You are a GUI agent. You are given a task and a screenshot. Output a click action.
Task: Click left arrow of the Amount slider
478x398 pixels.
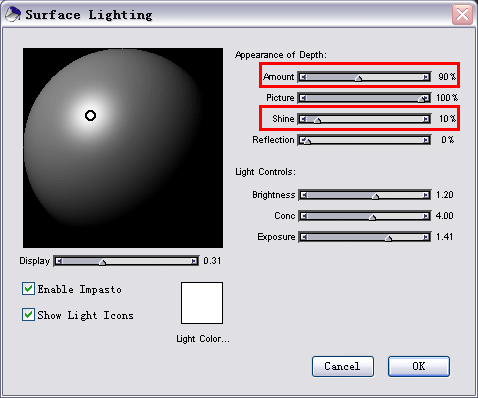(303, 77)
